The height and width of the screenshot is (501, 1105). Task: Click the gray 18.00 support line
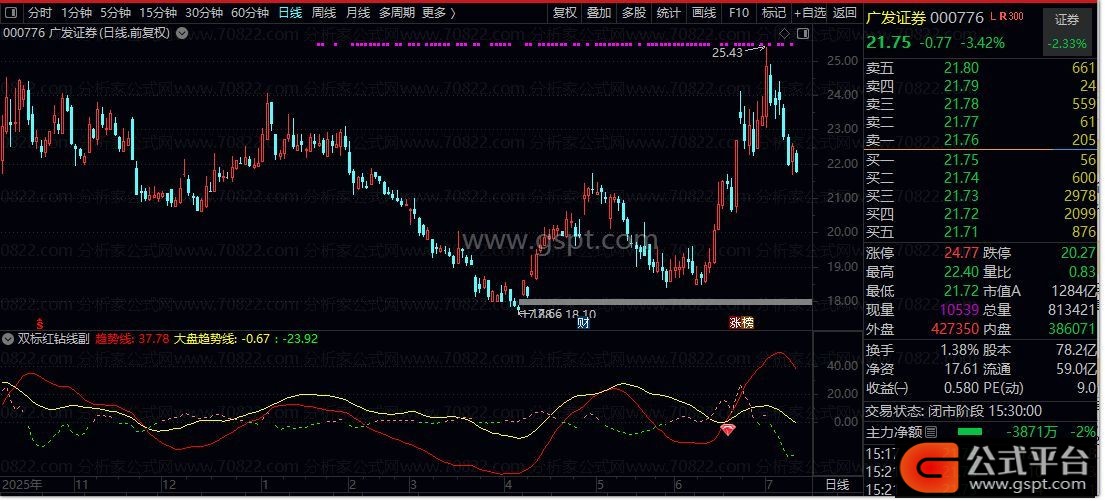click(665, 302)
